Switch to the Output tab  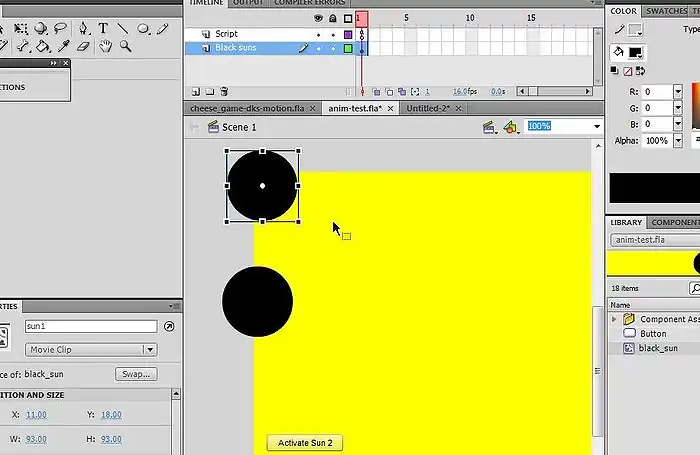pos(246,4)
